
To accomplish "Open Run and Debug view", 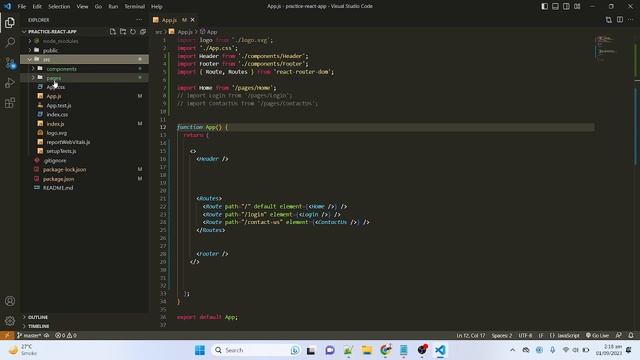I will 10,83.
